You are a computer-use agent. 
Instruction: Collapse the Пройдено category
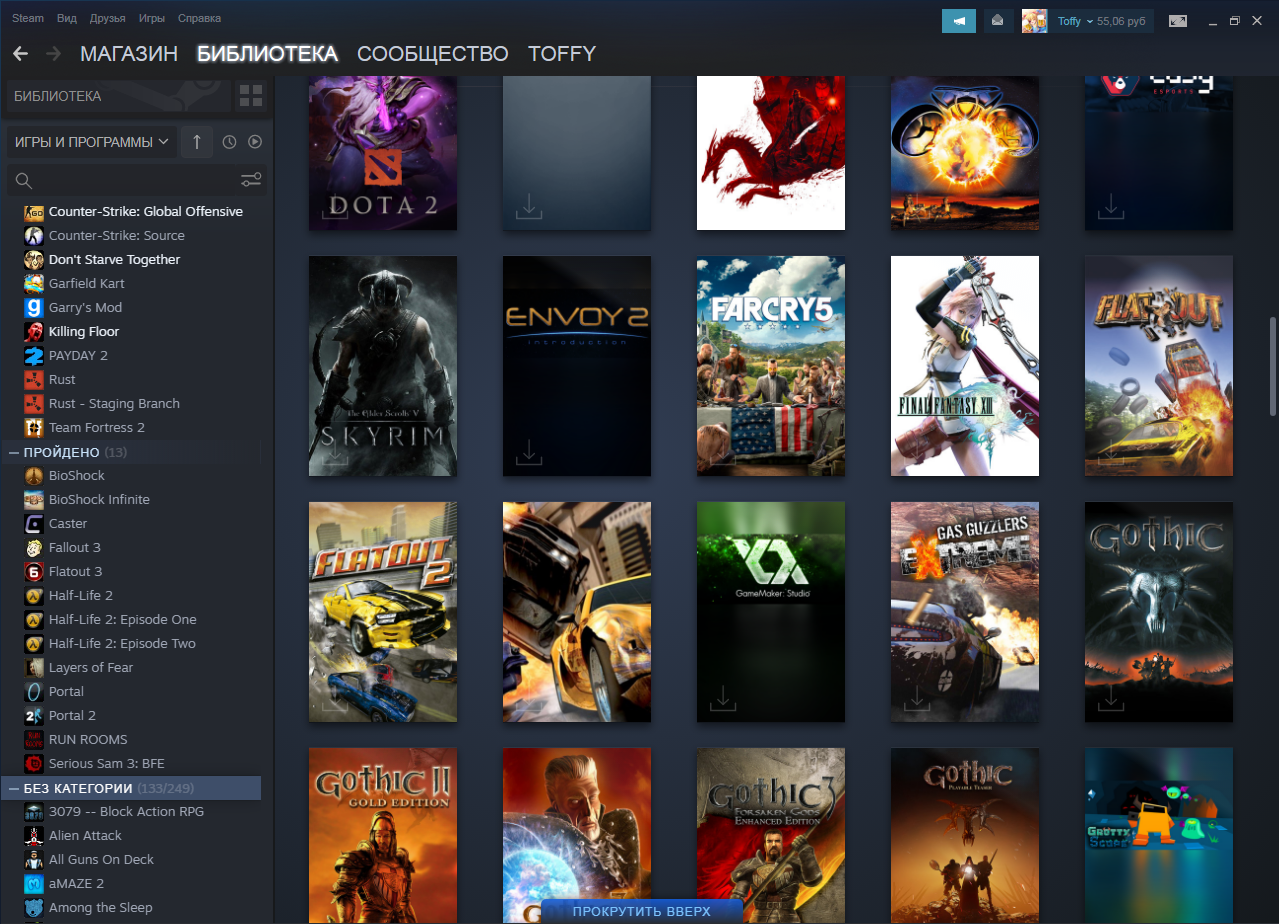15,453
